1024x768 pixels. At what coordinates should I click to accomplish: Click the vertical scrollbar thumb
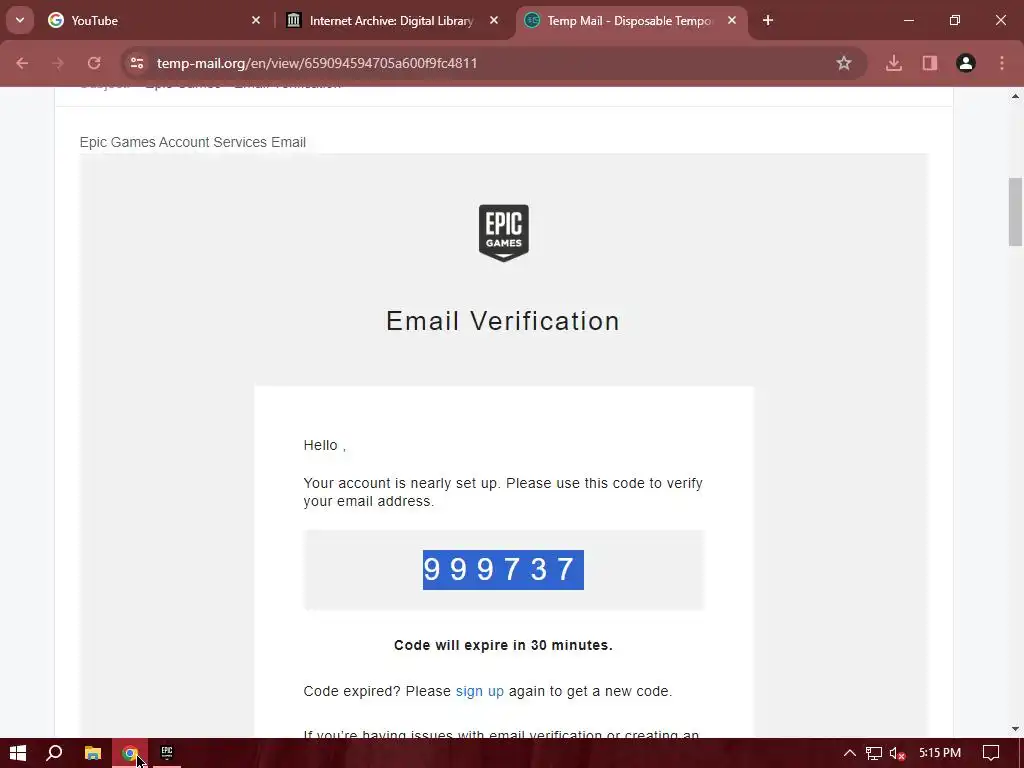click(1015, 212)
